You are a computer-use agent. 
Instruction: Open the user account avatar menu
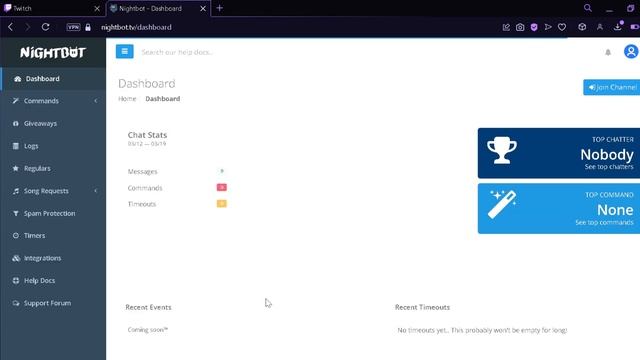click(x=631, y=51)
